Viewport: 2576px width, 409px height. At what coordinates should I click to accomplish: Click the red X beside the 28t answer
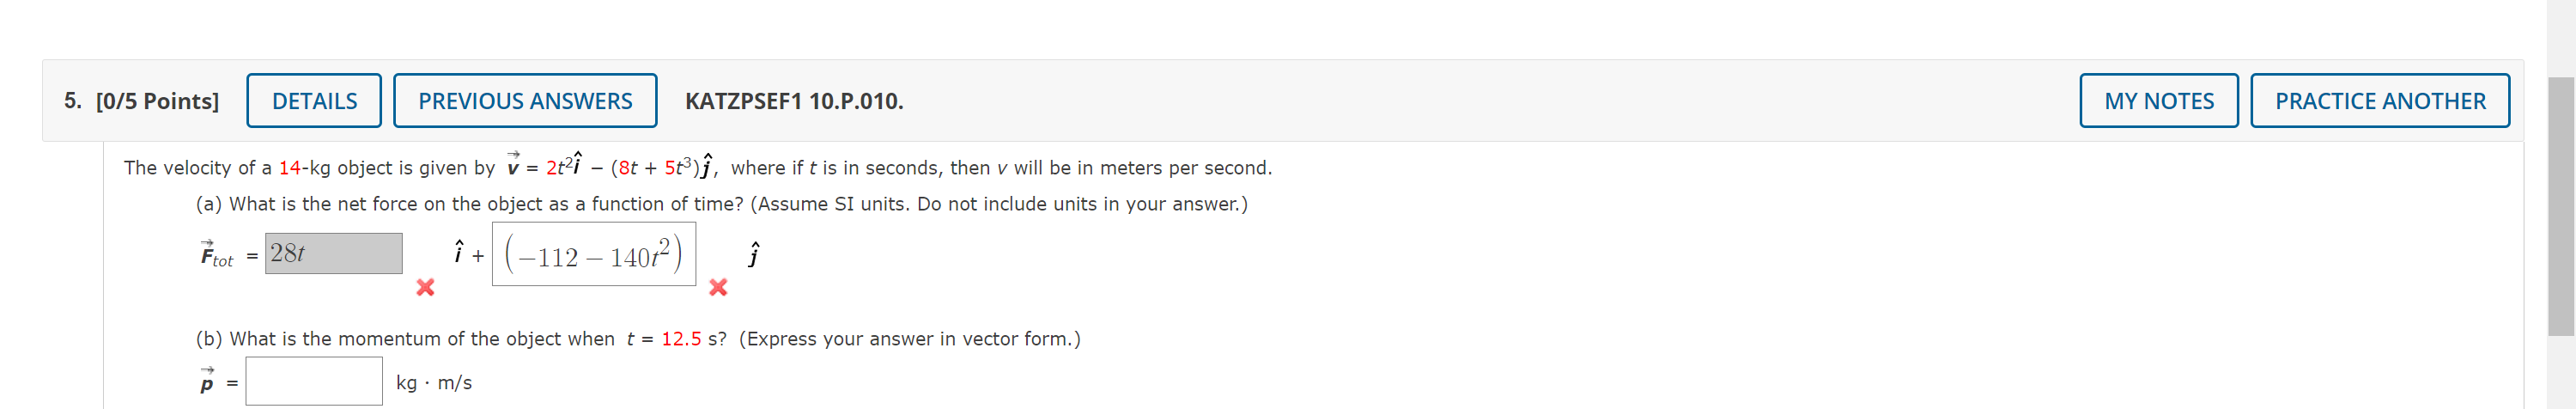[425, 288]
